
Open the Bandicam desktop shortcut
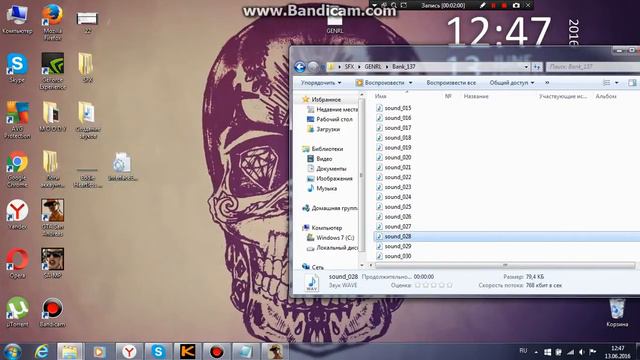(x=52, y=312)
